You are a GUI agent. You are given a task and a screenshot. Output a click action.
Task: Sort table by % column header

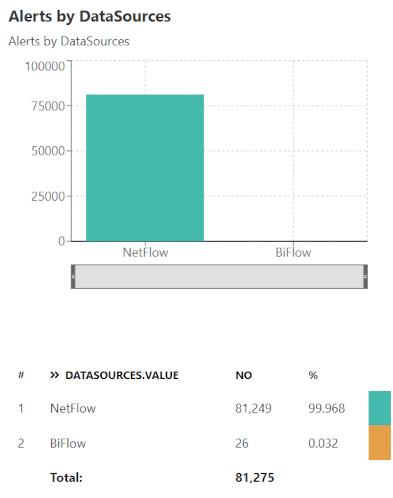(313, 375)
